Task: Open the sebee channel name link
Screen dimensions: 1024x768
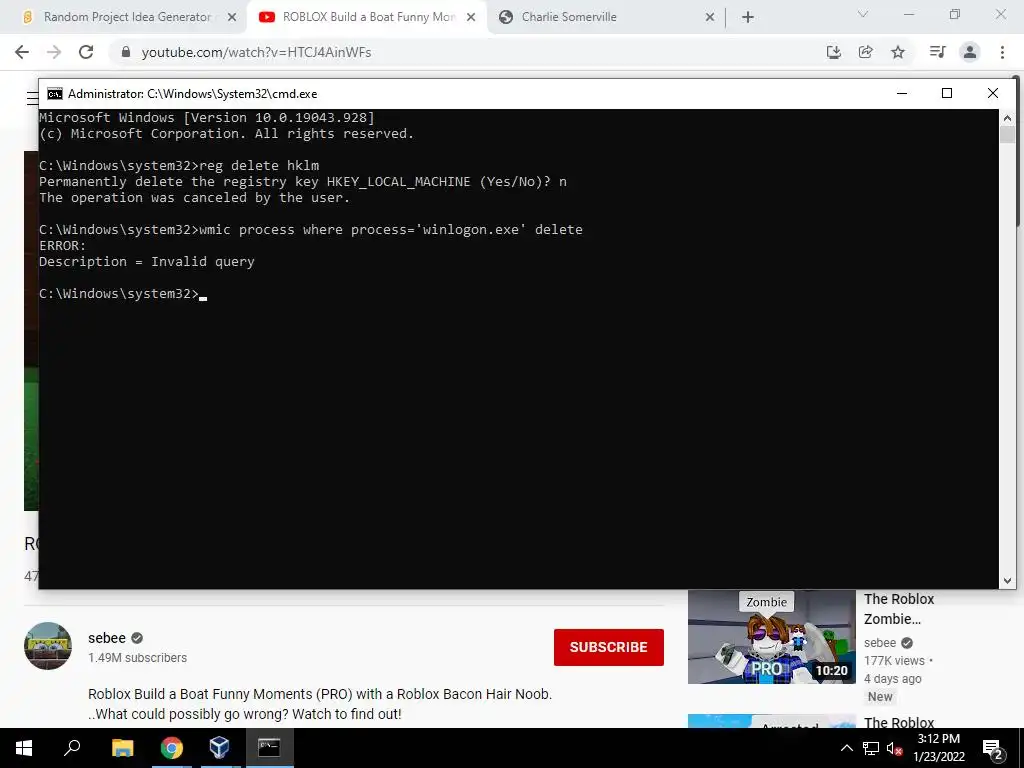Action: tap(107, 638)
